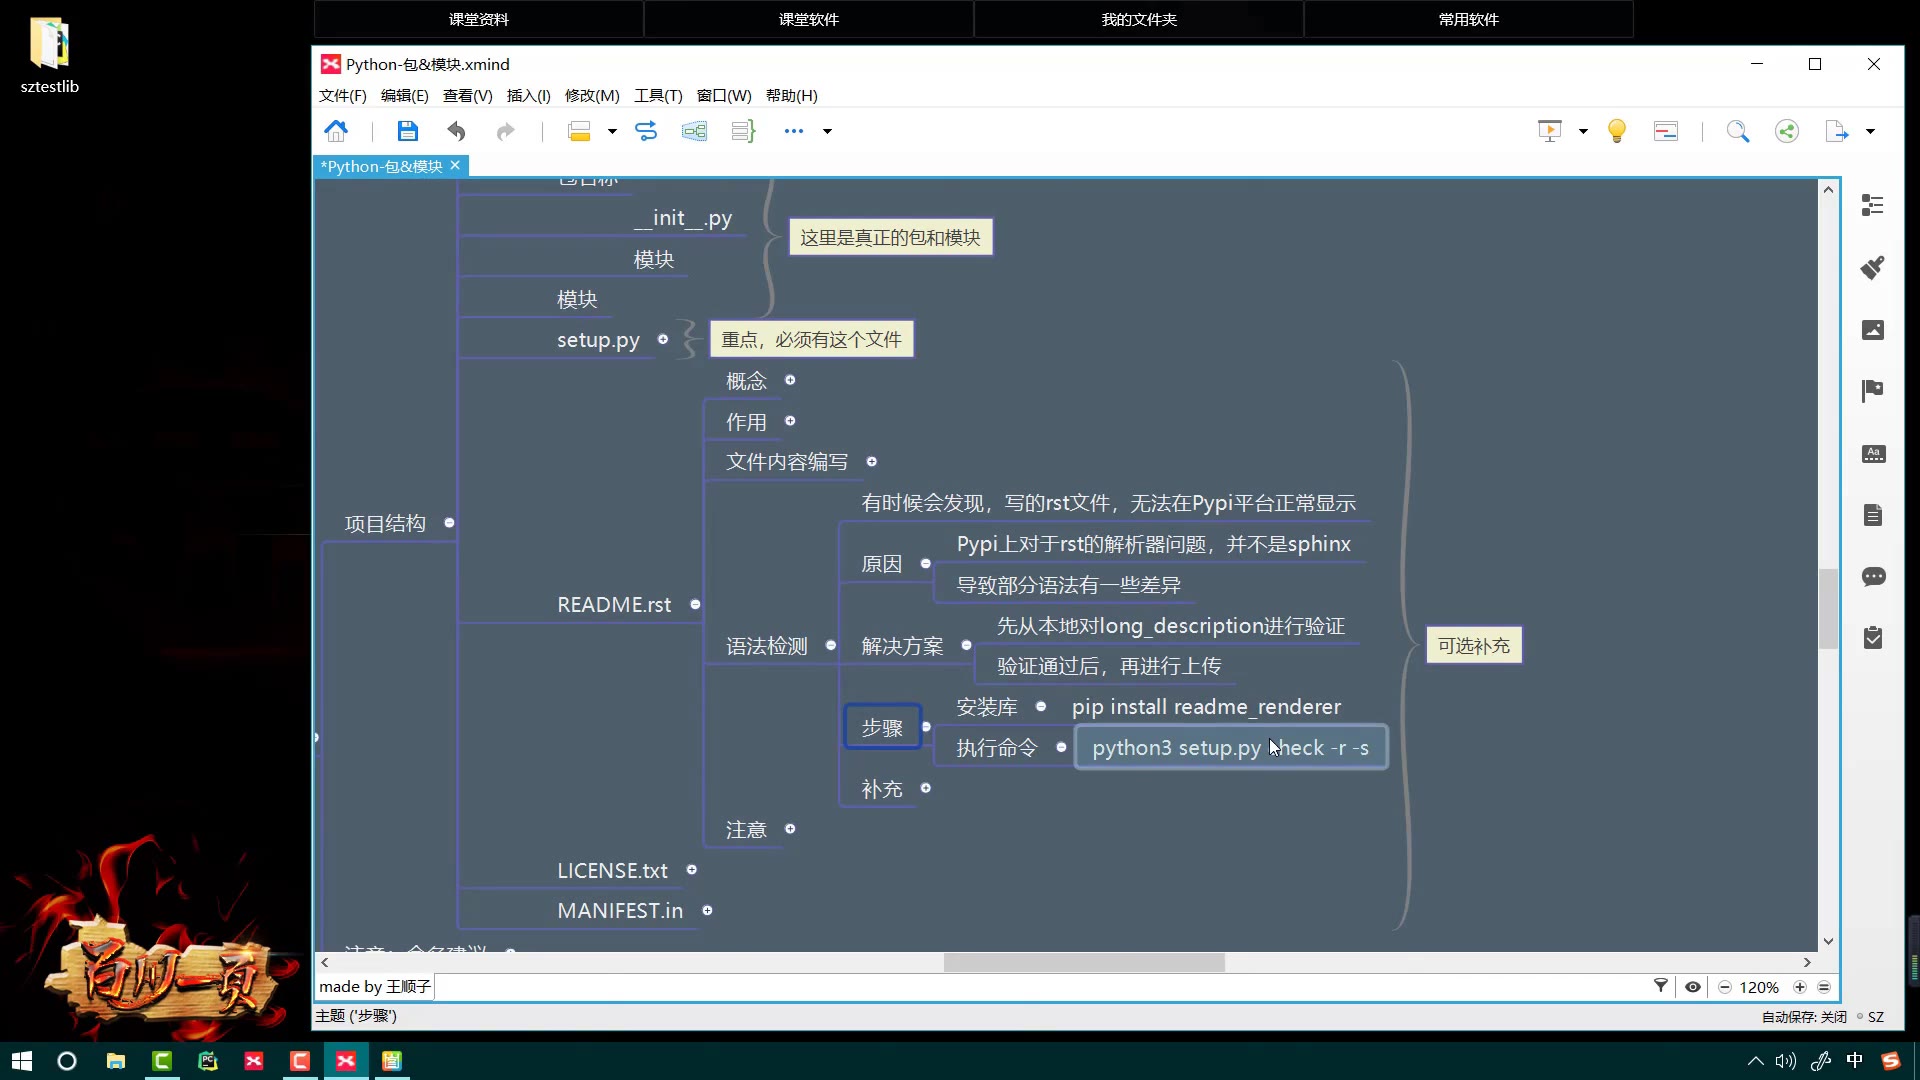The image size is (1920, 1080).
Task: Collapse the README.rst branch
Action: 695,605
